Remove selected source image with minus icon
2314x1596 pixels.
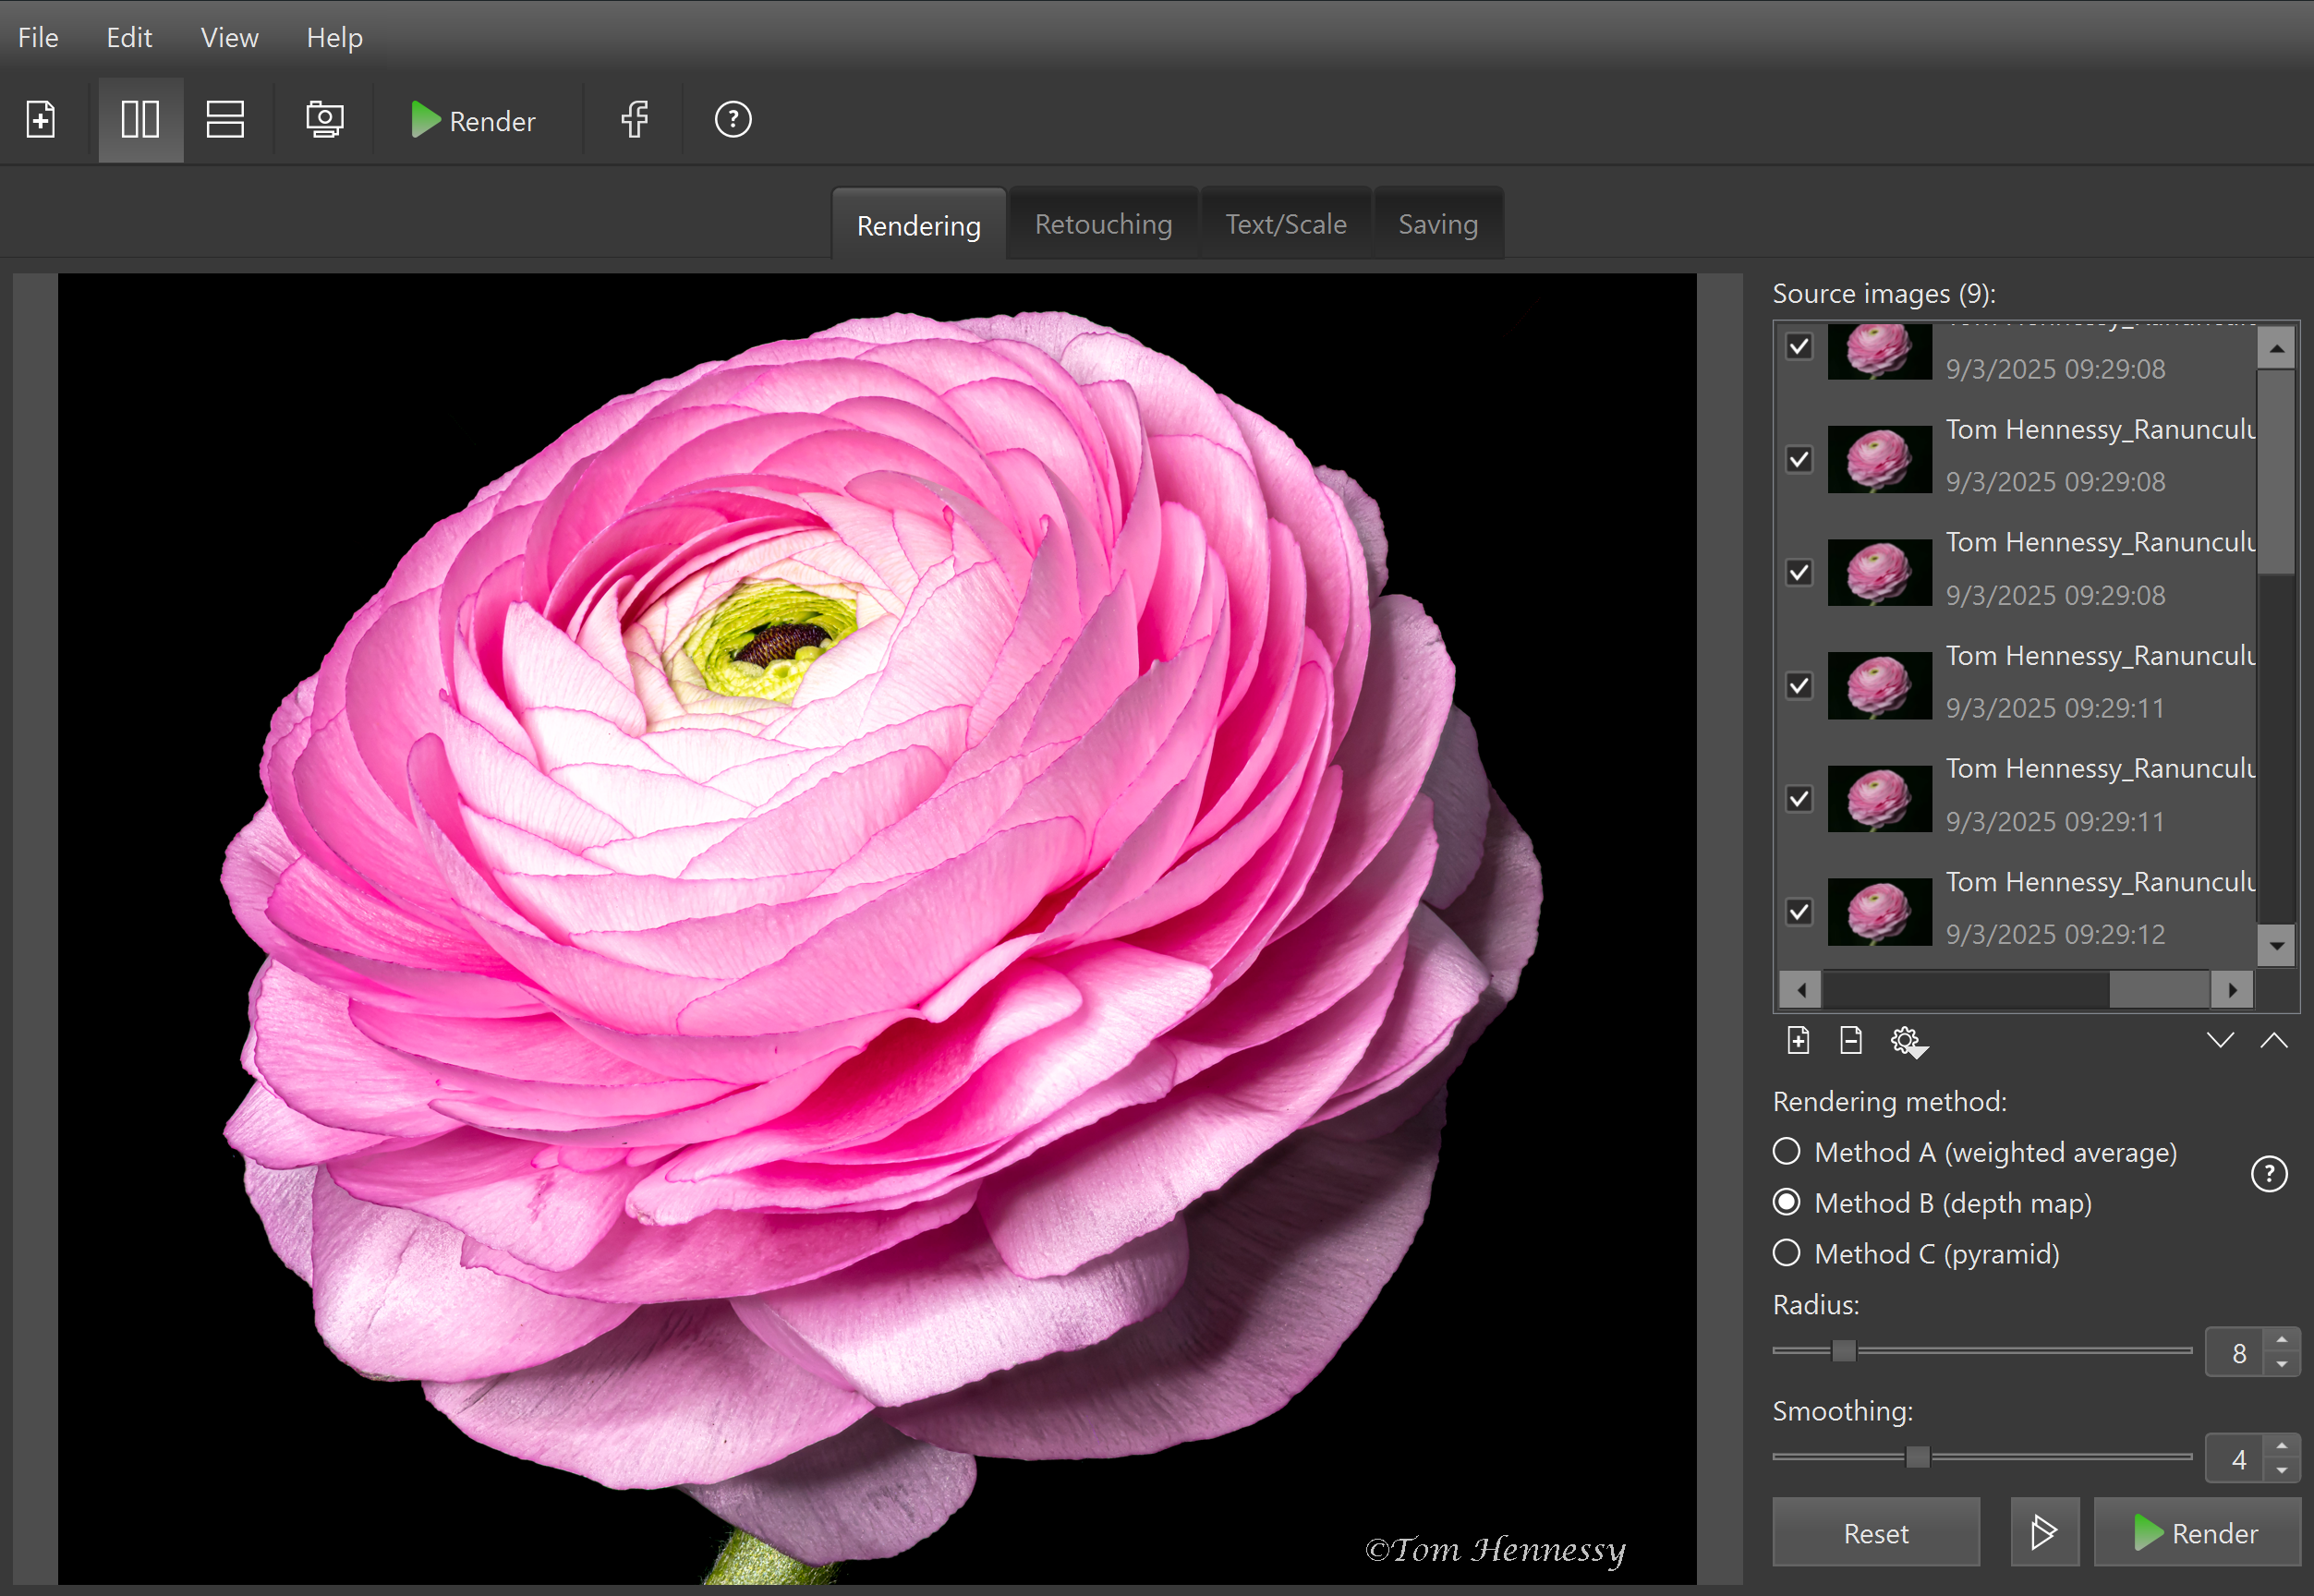click(x=1851, y=1041)
